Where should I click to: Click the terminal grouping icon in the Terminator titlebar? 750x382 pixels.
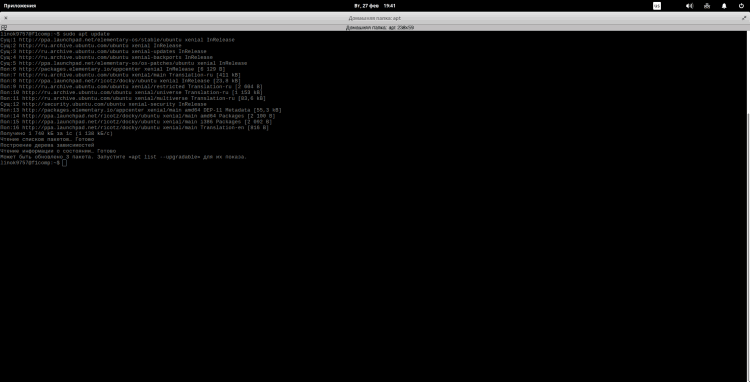pyautogui.click(x=4, y=28)
